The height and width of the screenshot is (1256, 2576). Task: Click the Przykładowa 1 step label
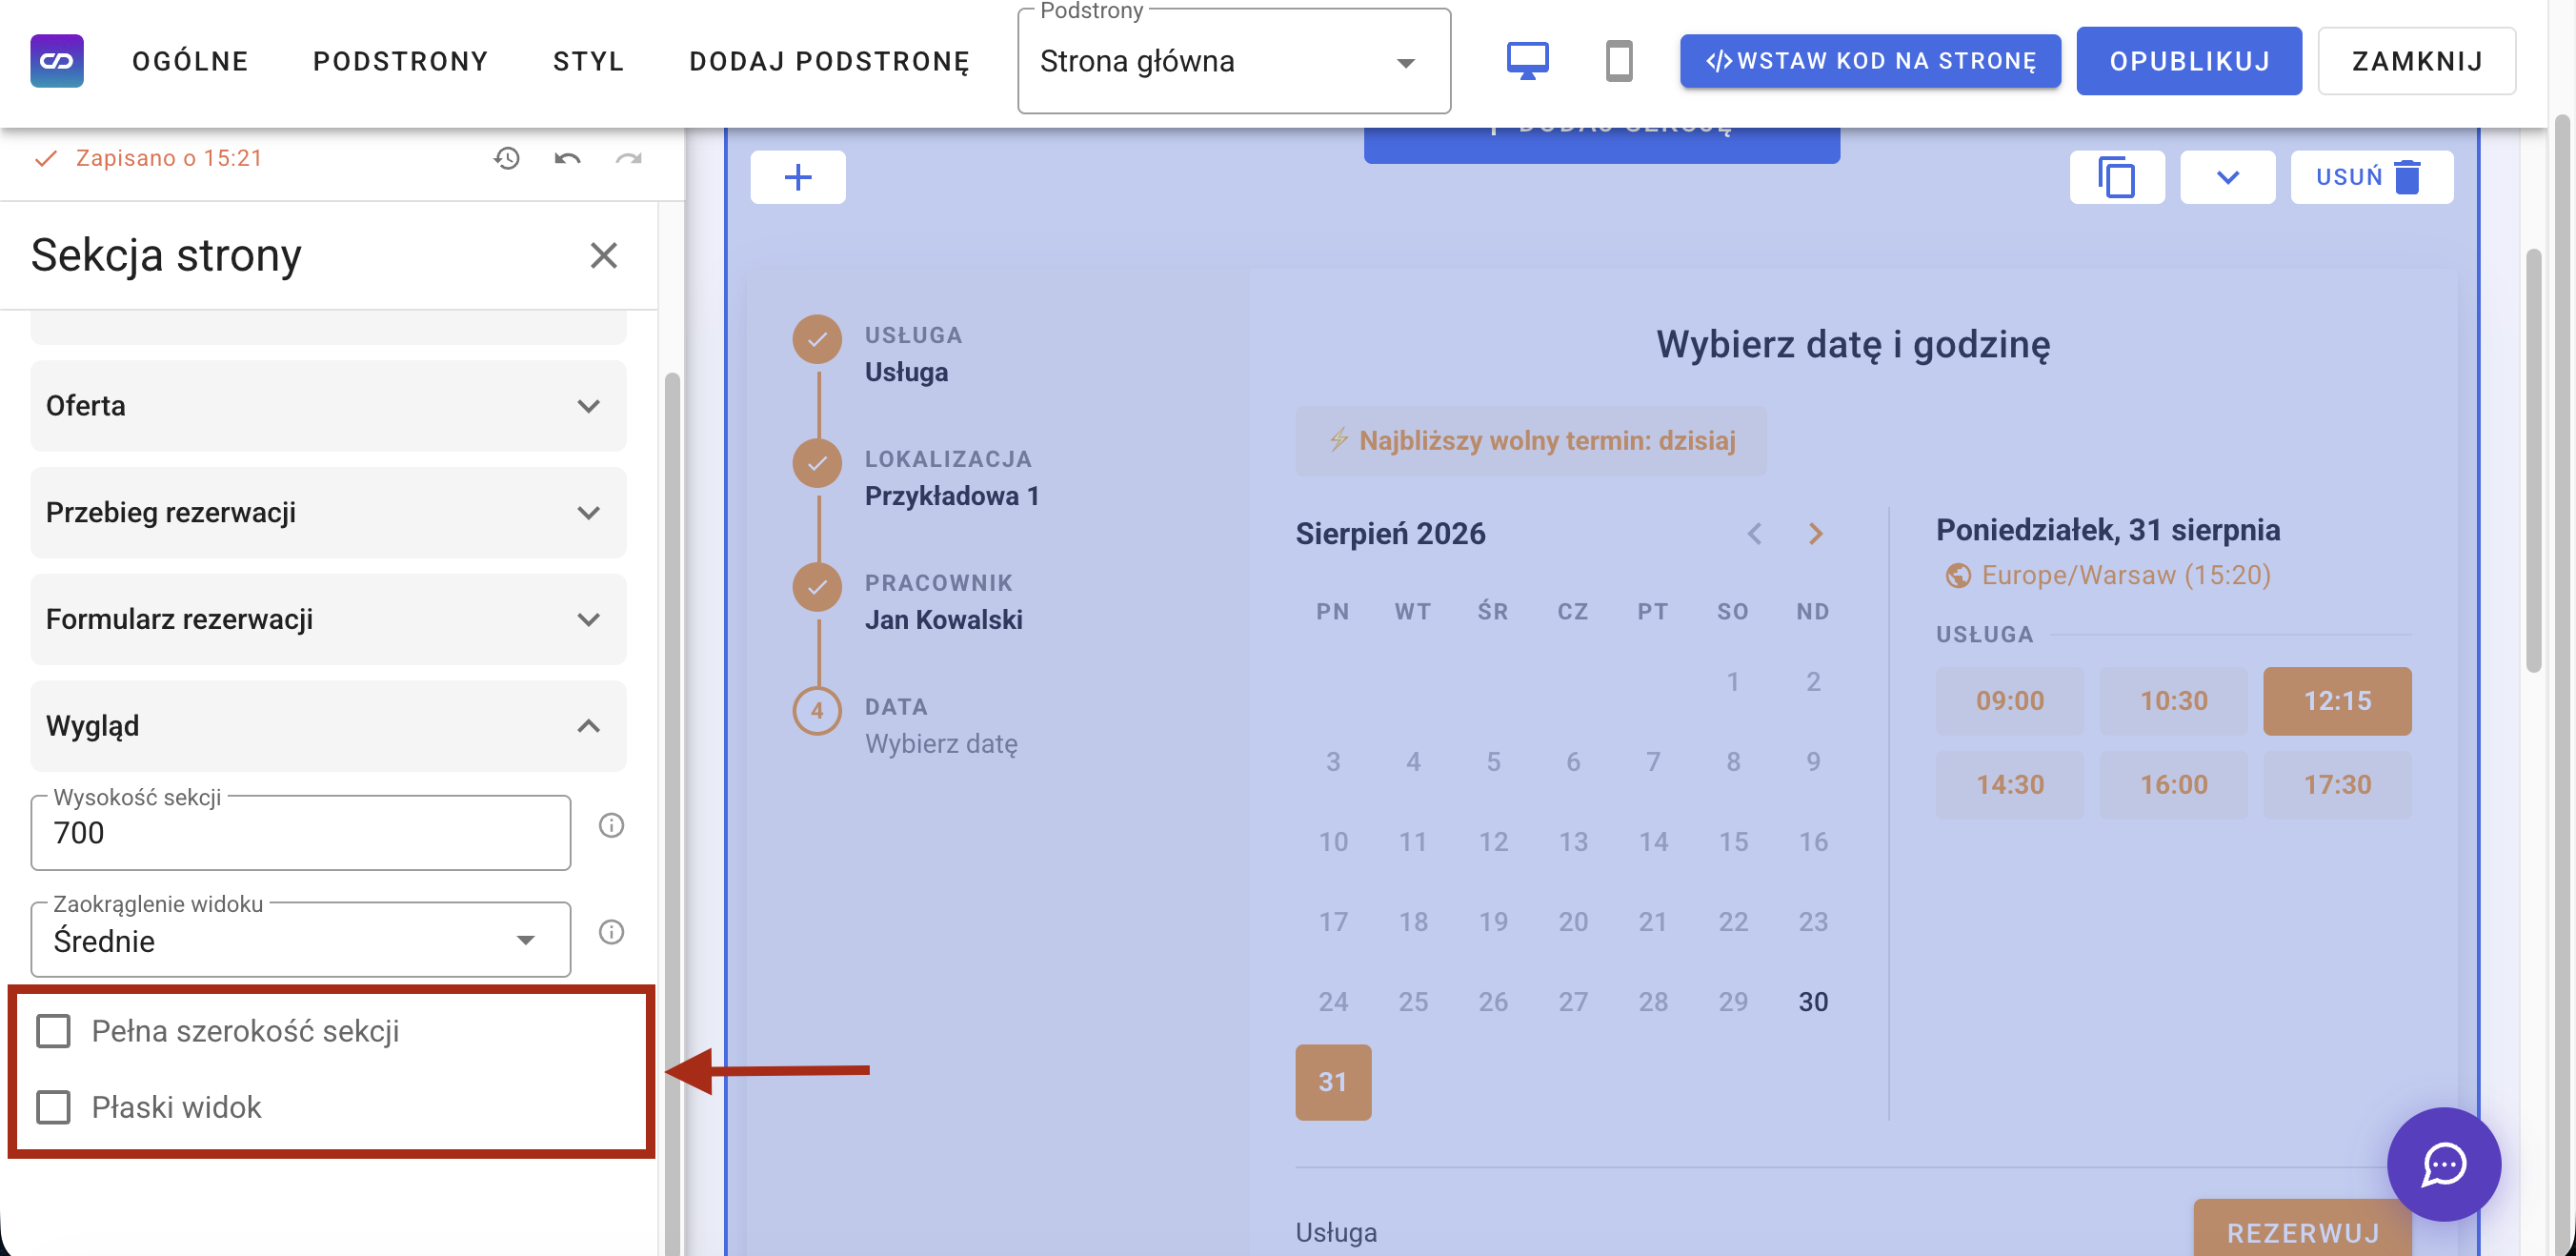[x=952, y=496]
